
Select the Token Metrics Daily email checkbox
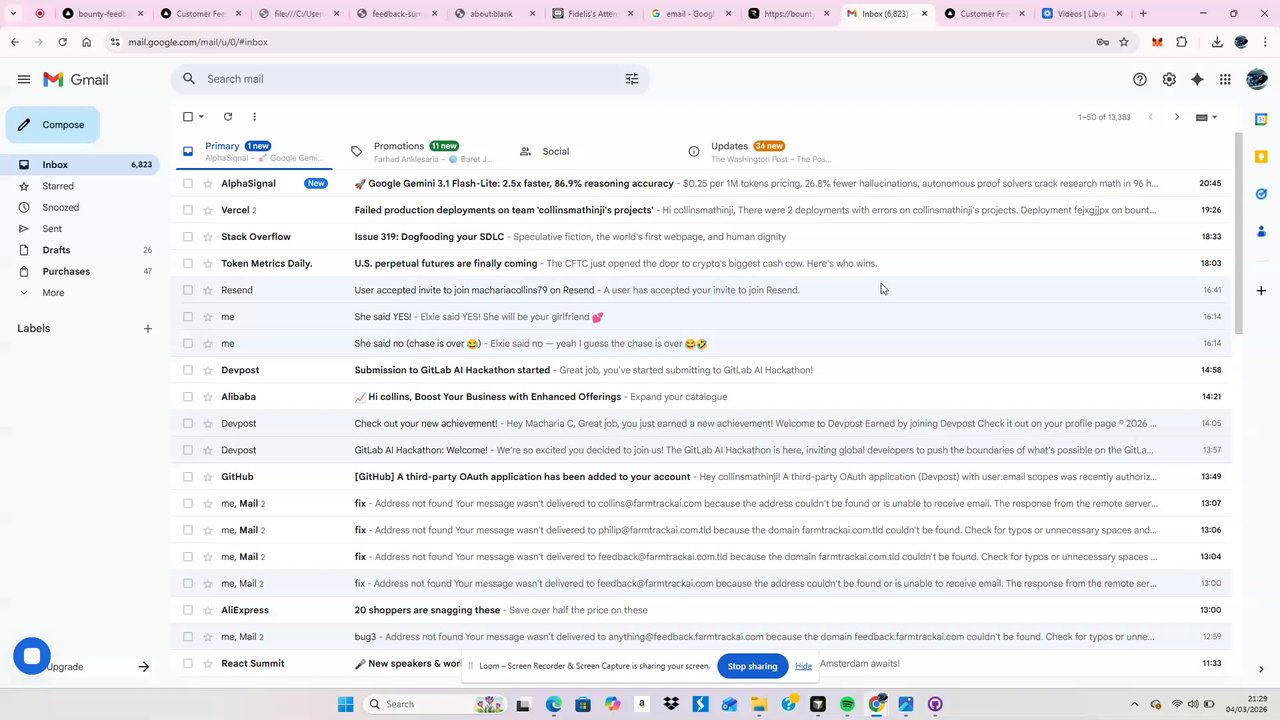point(187,264)
